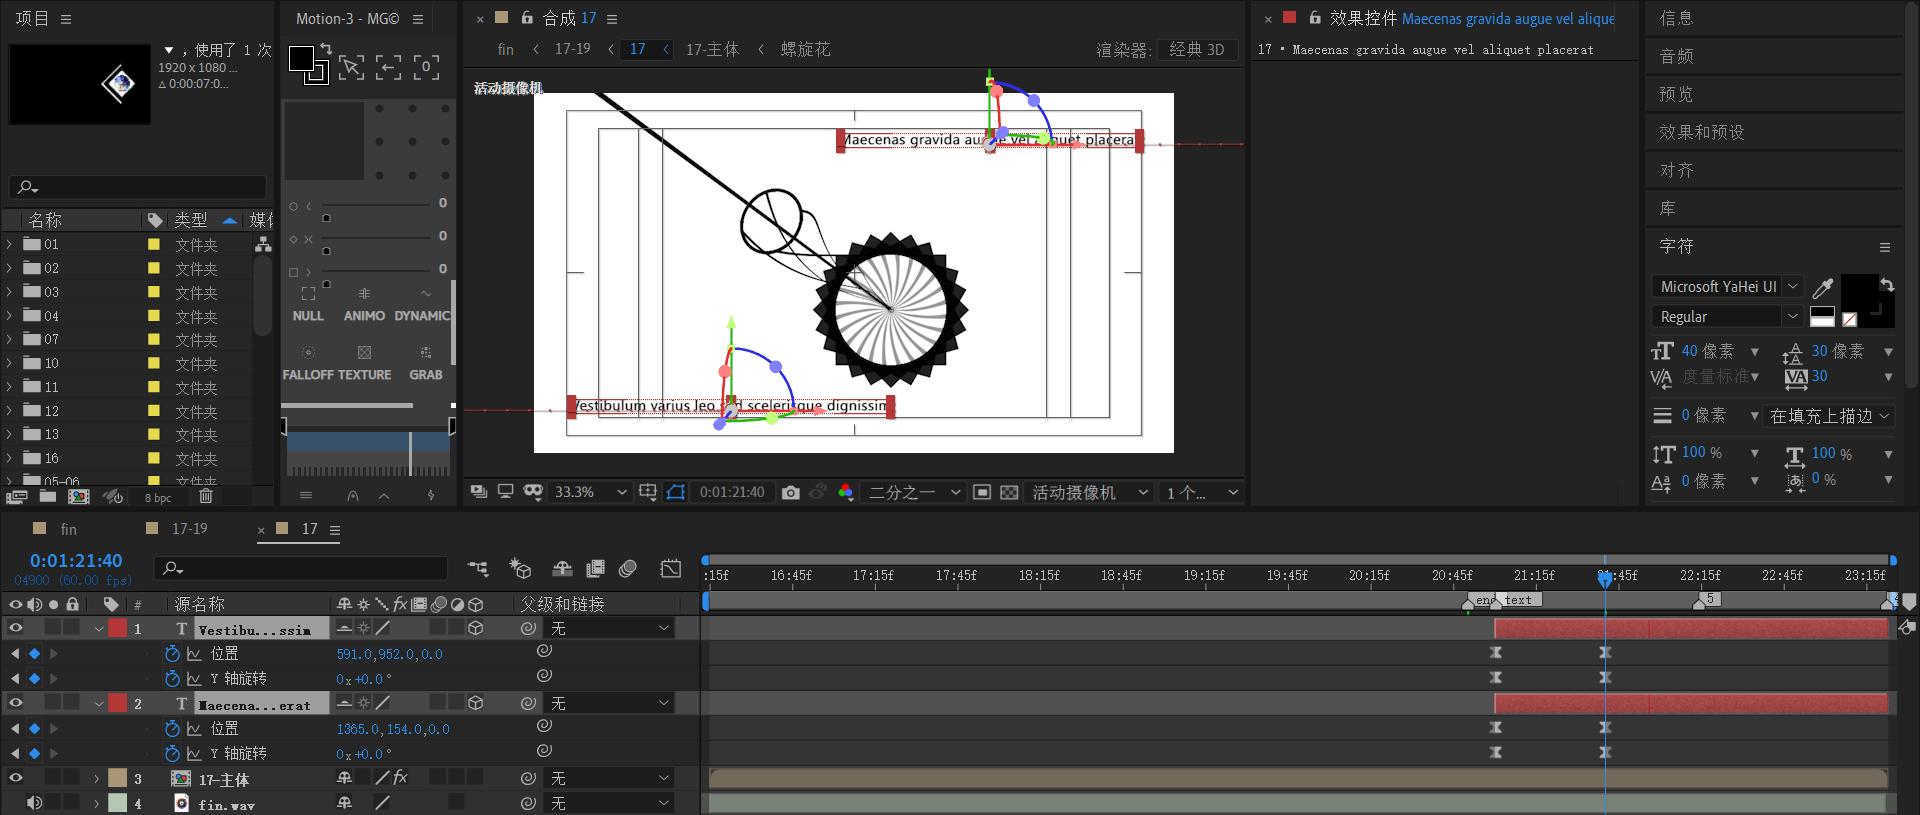The height and width of the screenshot is (815, 1920).
Task: Click the swap fill and stroke arrow icon
Action: [1886, 286]
